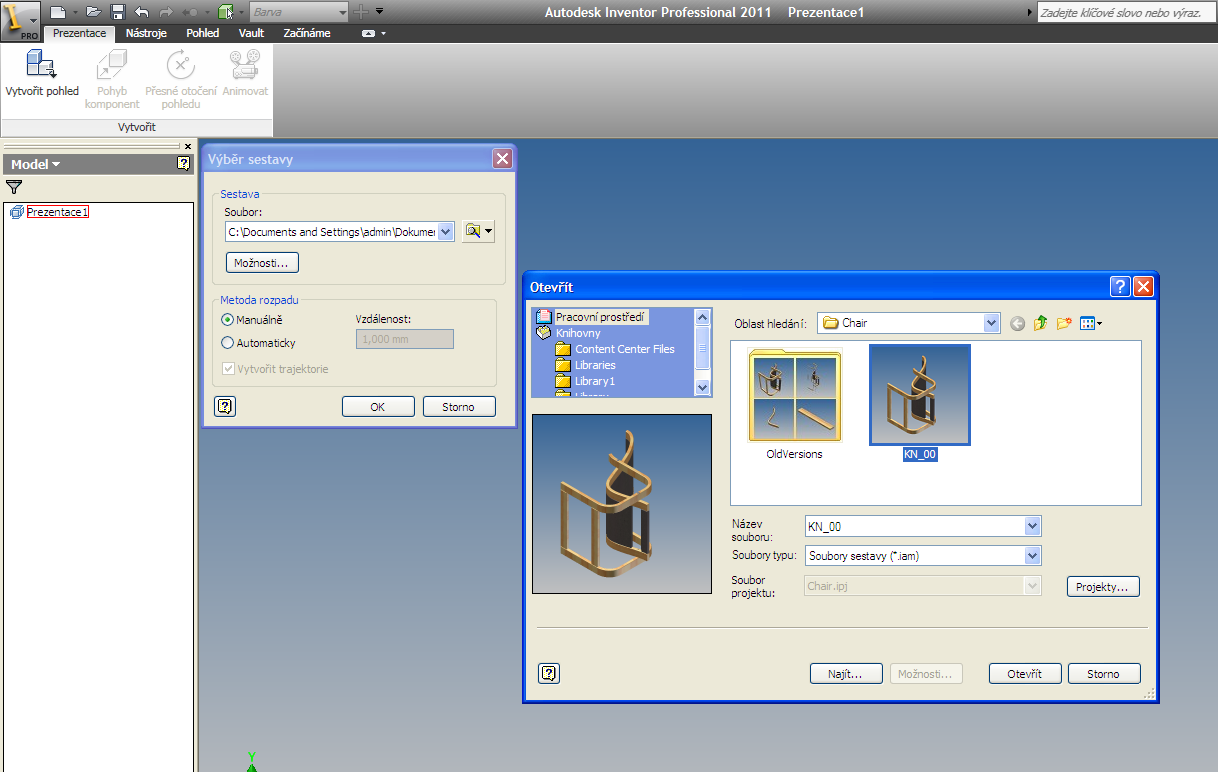Click the Create new folder icon
The image size is (1218, 772).
tap(1064, 323)
